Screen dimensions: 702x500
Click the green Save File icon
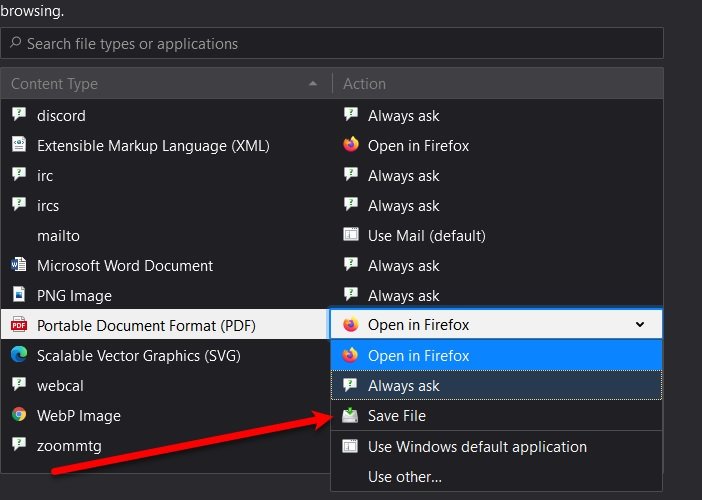[350, 416]
